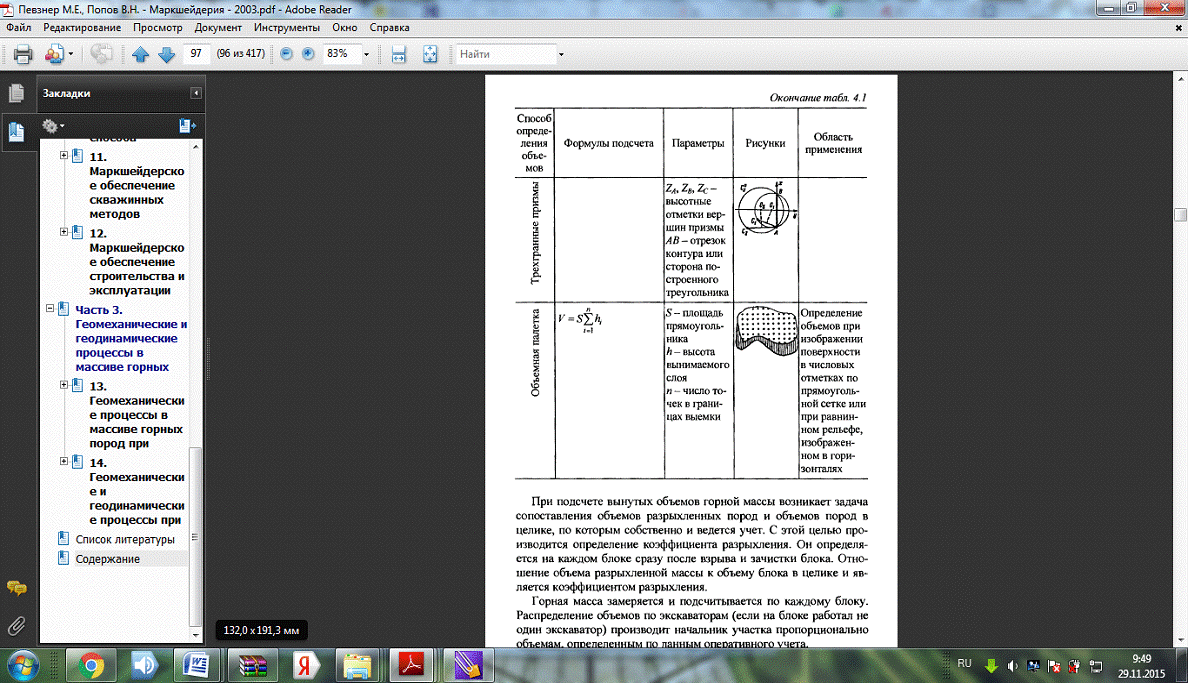Open the zoom percentage dropdown
Viewport: 1188px width, 683px height.
[x=367, y=54]
